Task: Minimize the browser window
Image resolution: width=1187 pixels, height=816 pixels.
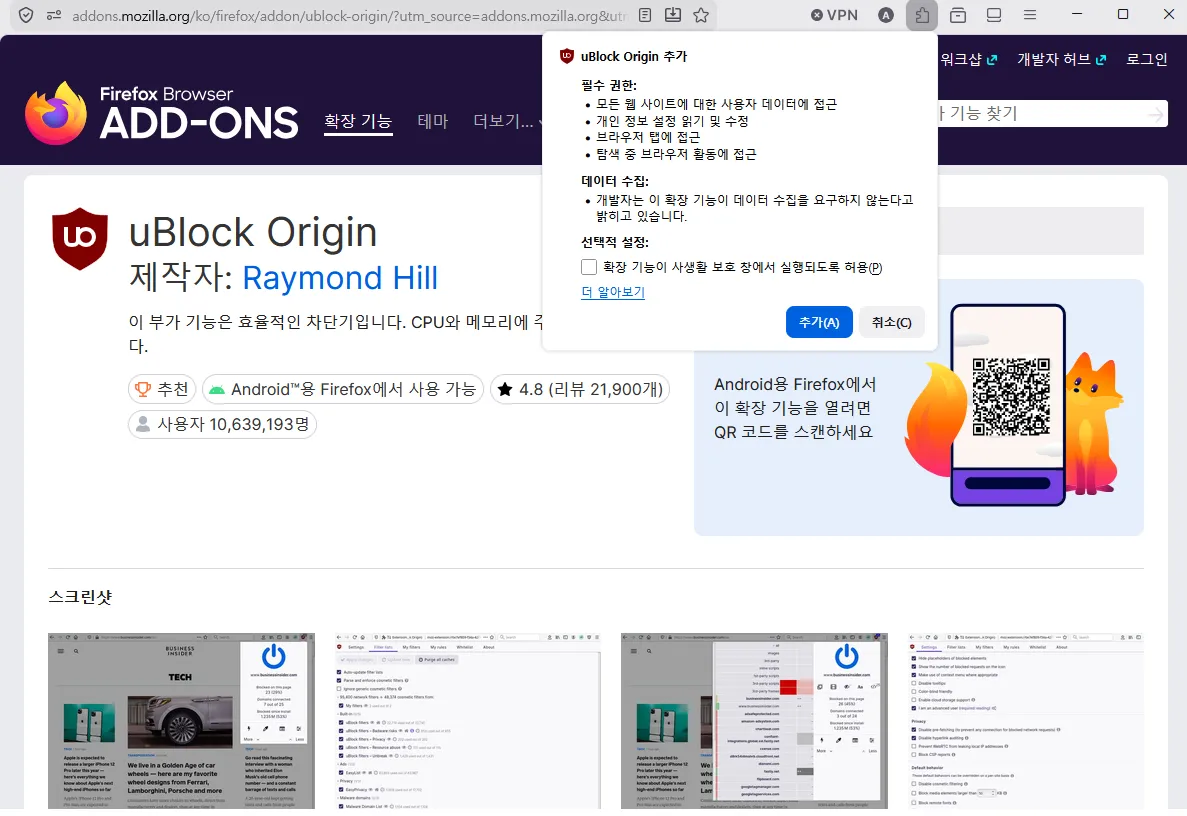Action: 1077,14
